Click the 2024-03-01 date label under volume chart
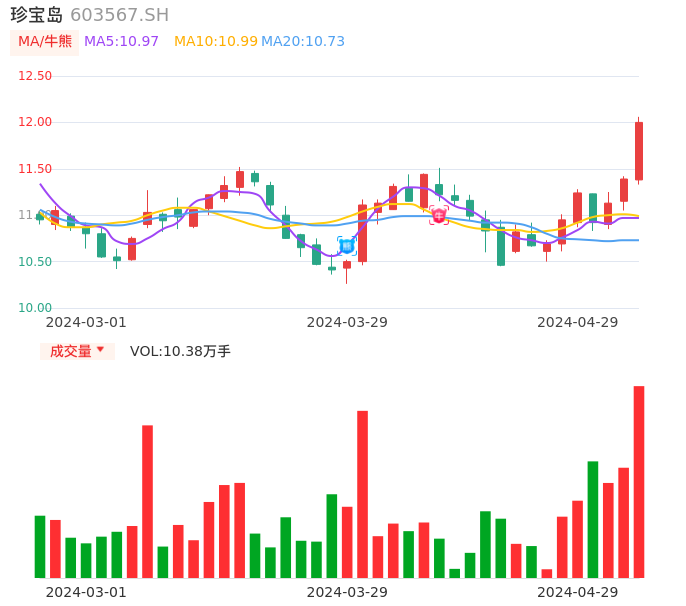 (x=86, y=592)
